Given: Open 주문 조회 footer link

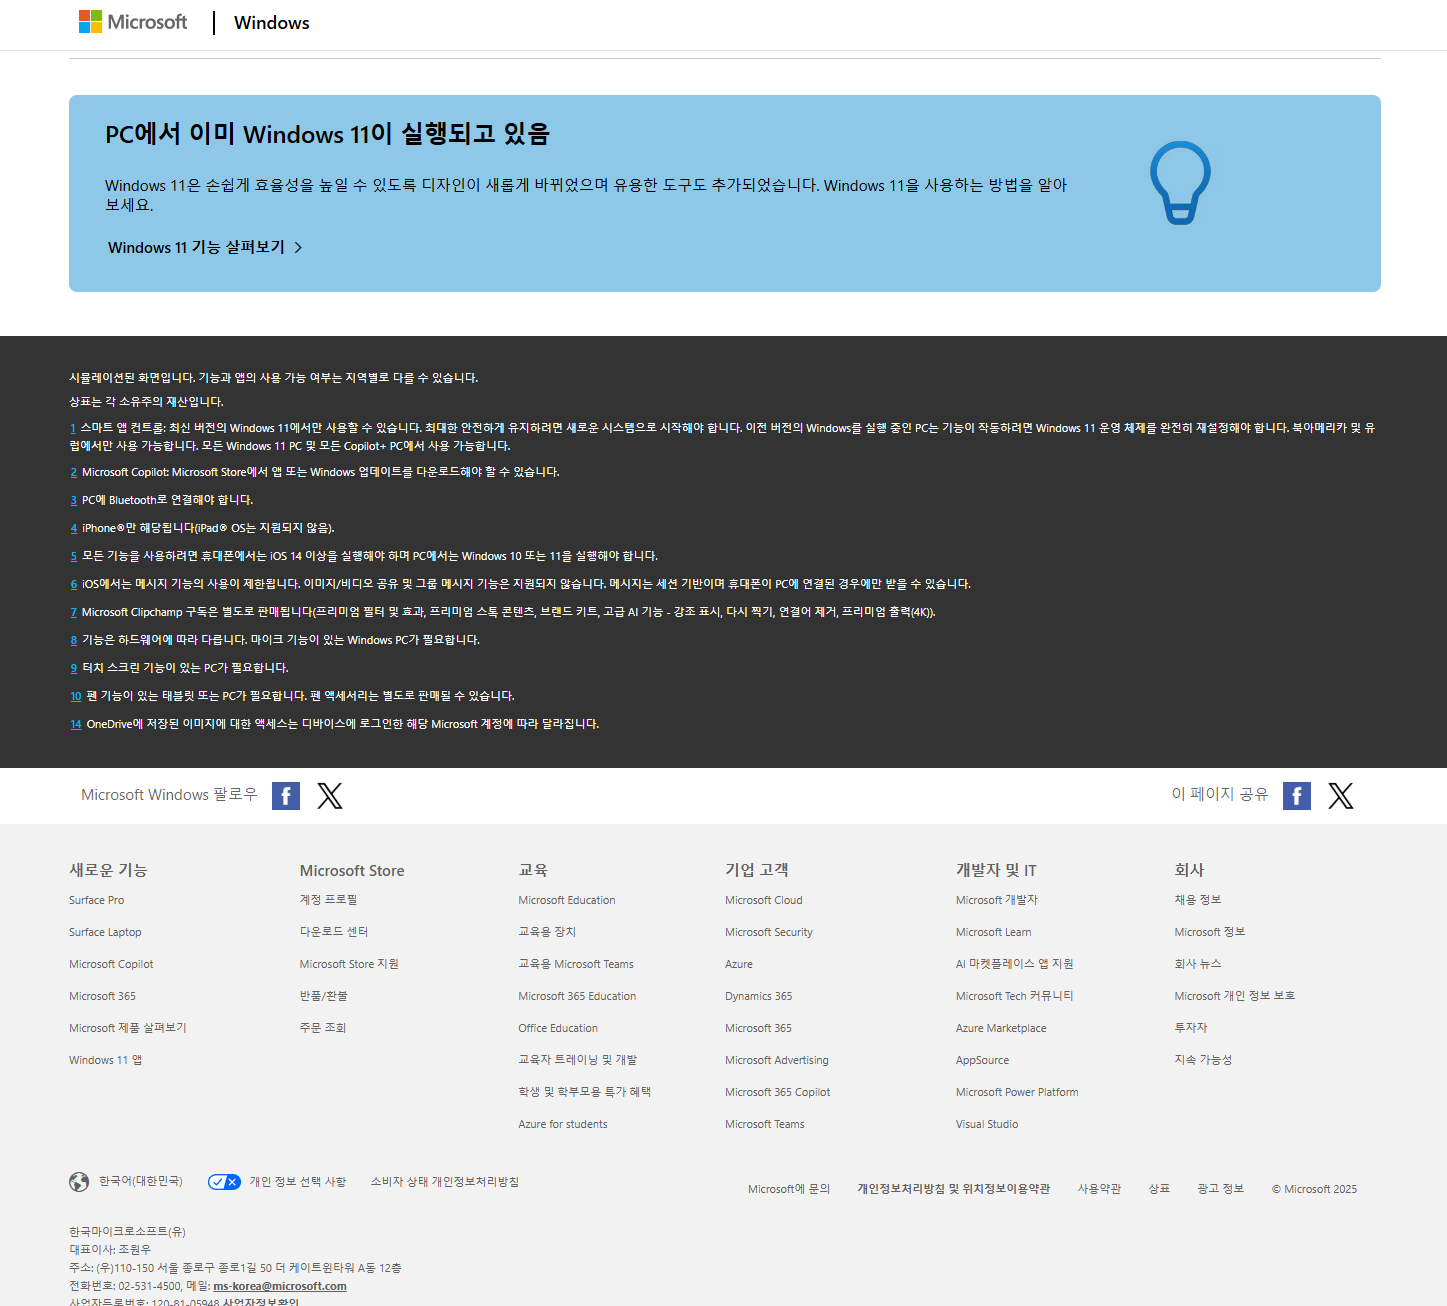Looking at the screenshot, I should pos(323,1028).
